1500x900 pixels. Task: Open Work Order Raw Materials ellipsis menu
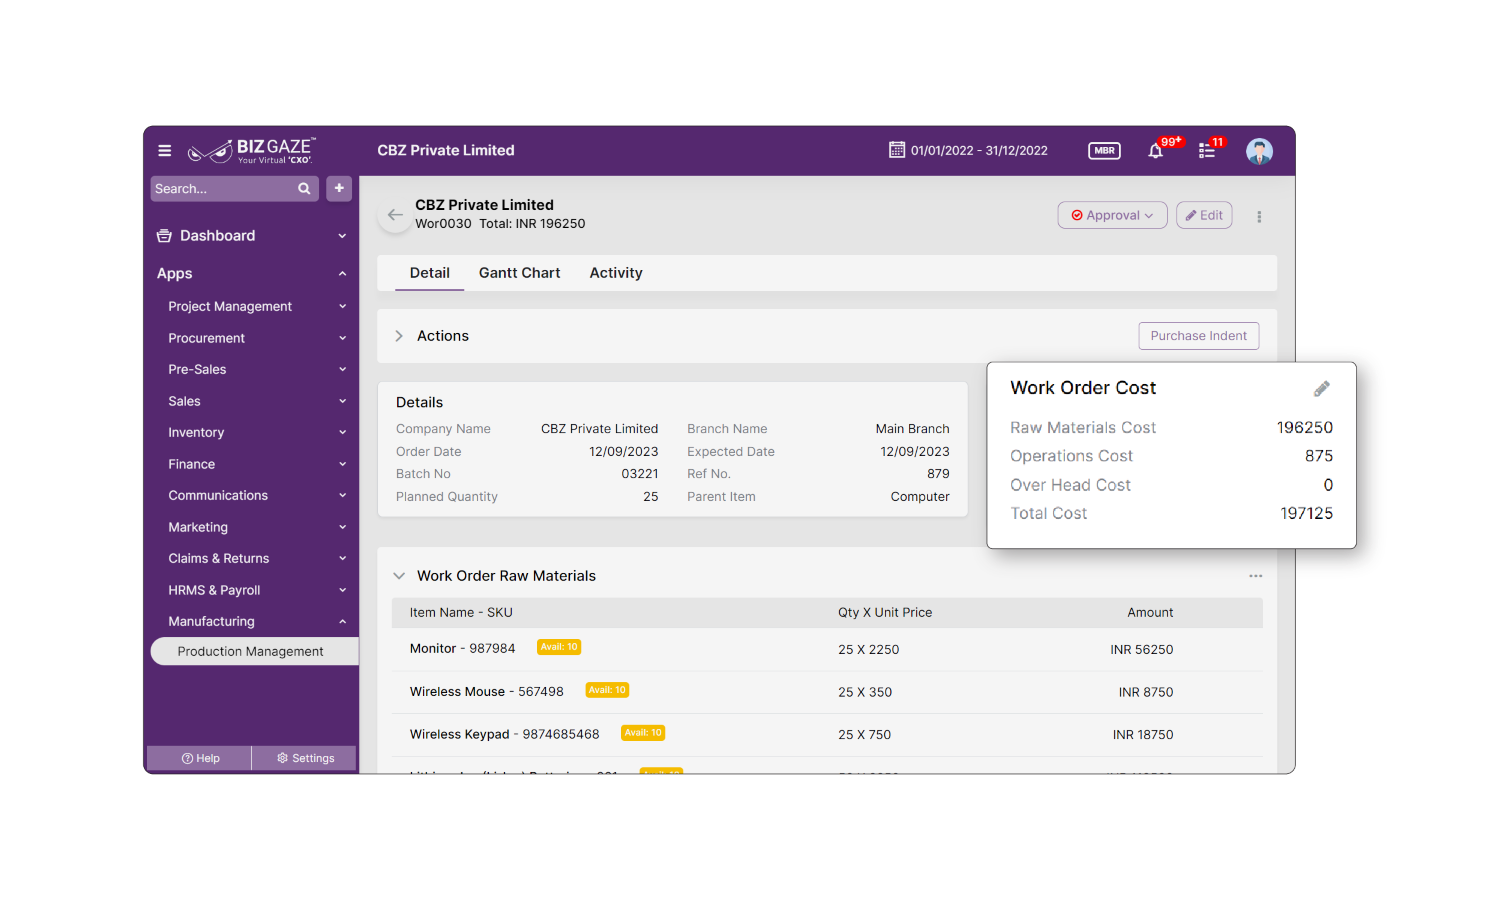pyautogui.click(x=1255, y=576)
